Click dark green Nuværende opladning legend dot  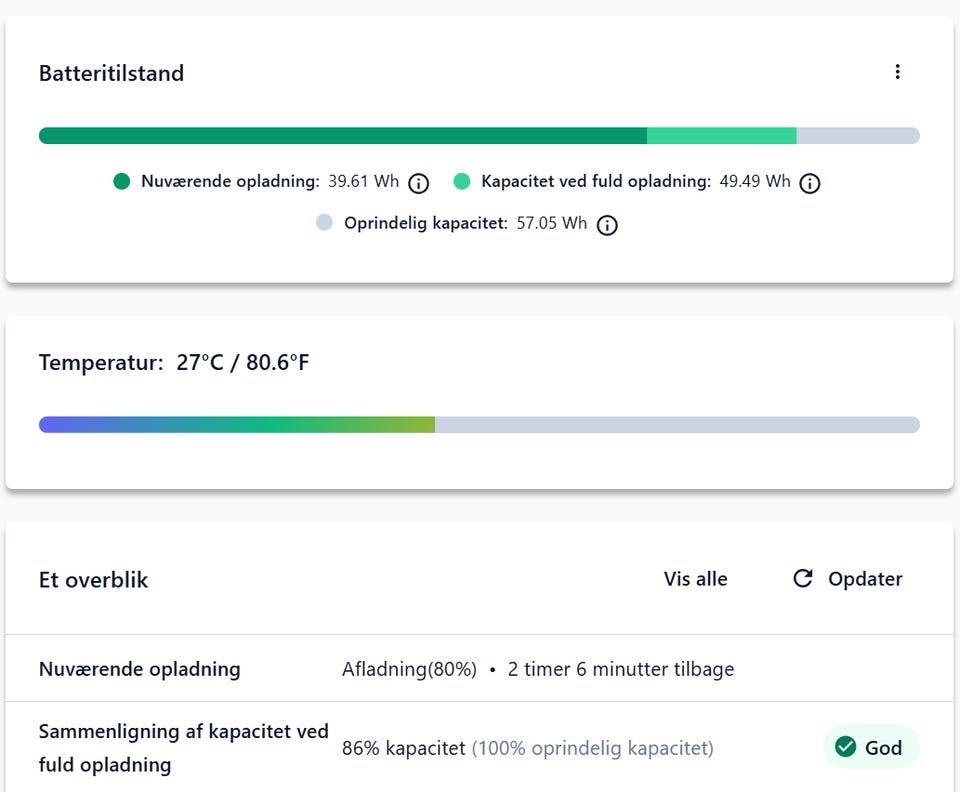click(x=122, y=181)
